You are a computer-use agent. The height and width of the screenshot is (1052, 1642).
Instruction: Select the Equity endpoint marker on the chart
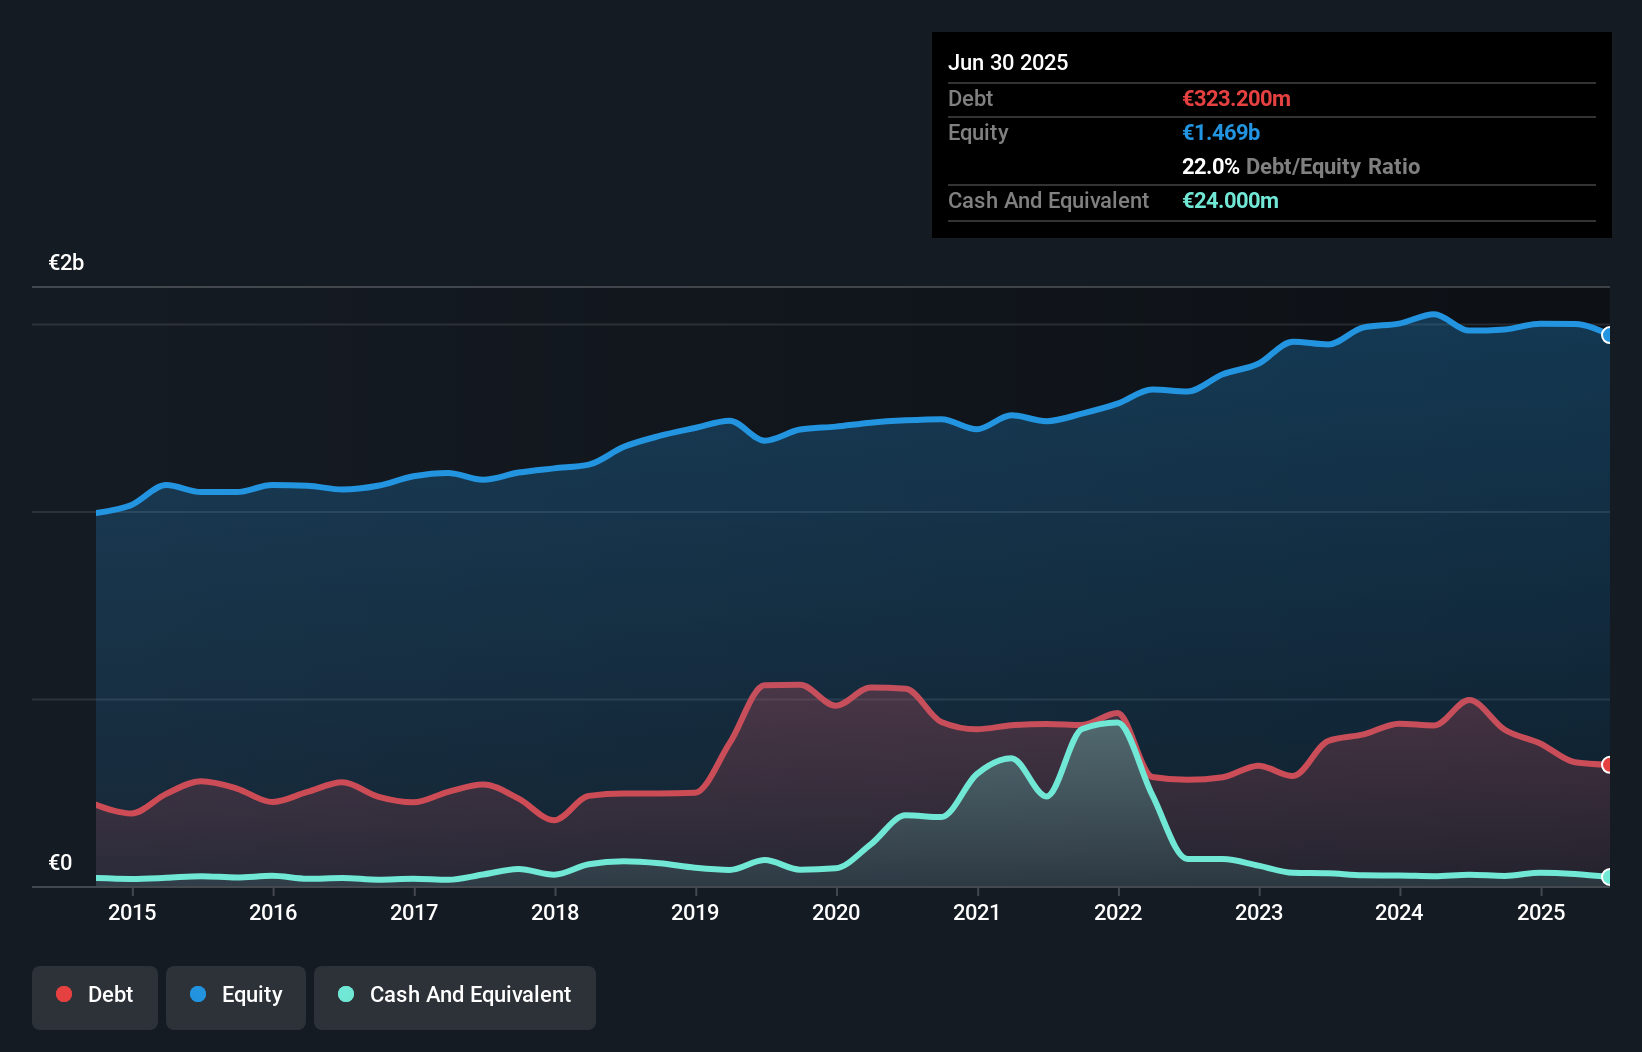1609,335
